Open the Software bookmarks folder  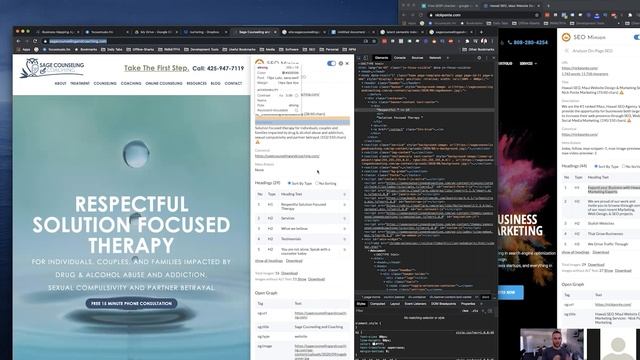click(x=289, y=49)
